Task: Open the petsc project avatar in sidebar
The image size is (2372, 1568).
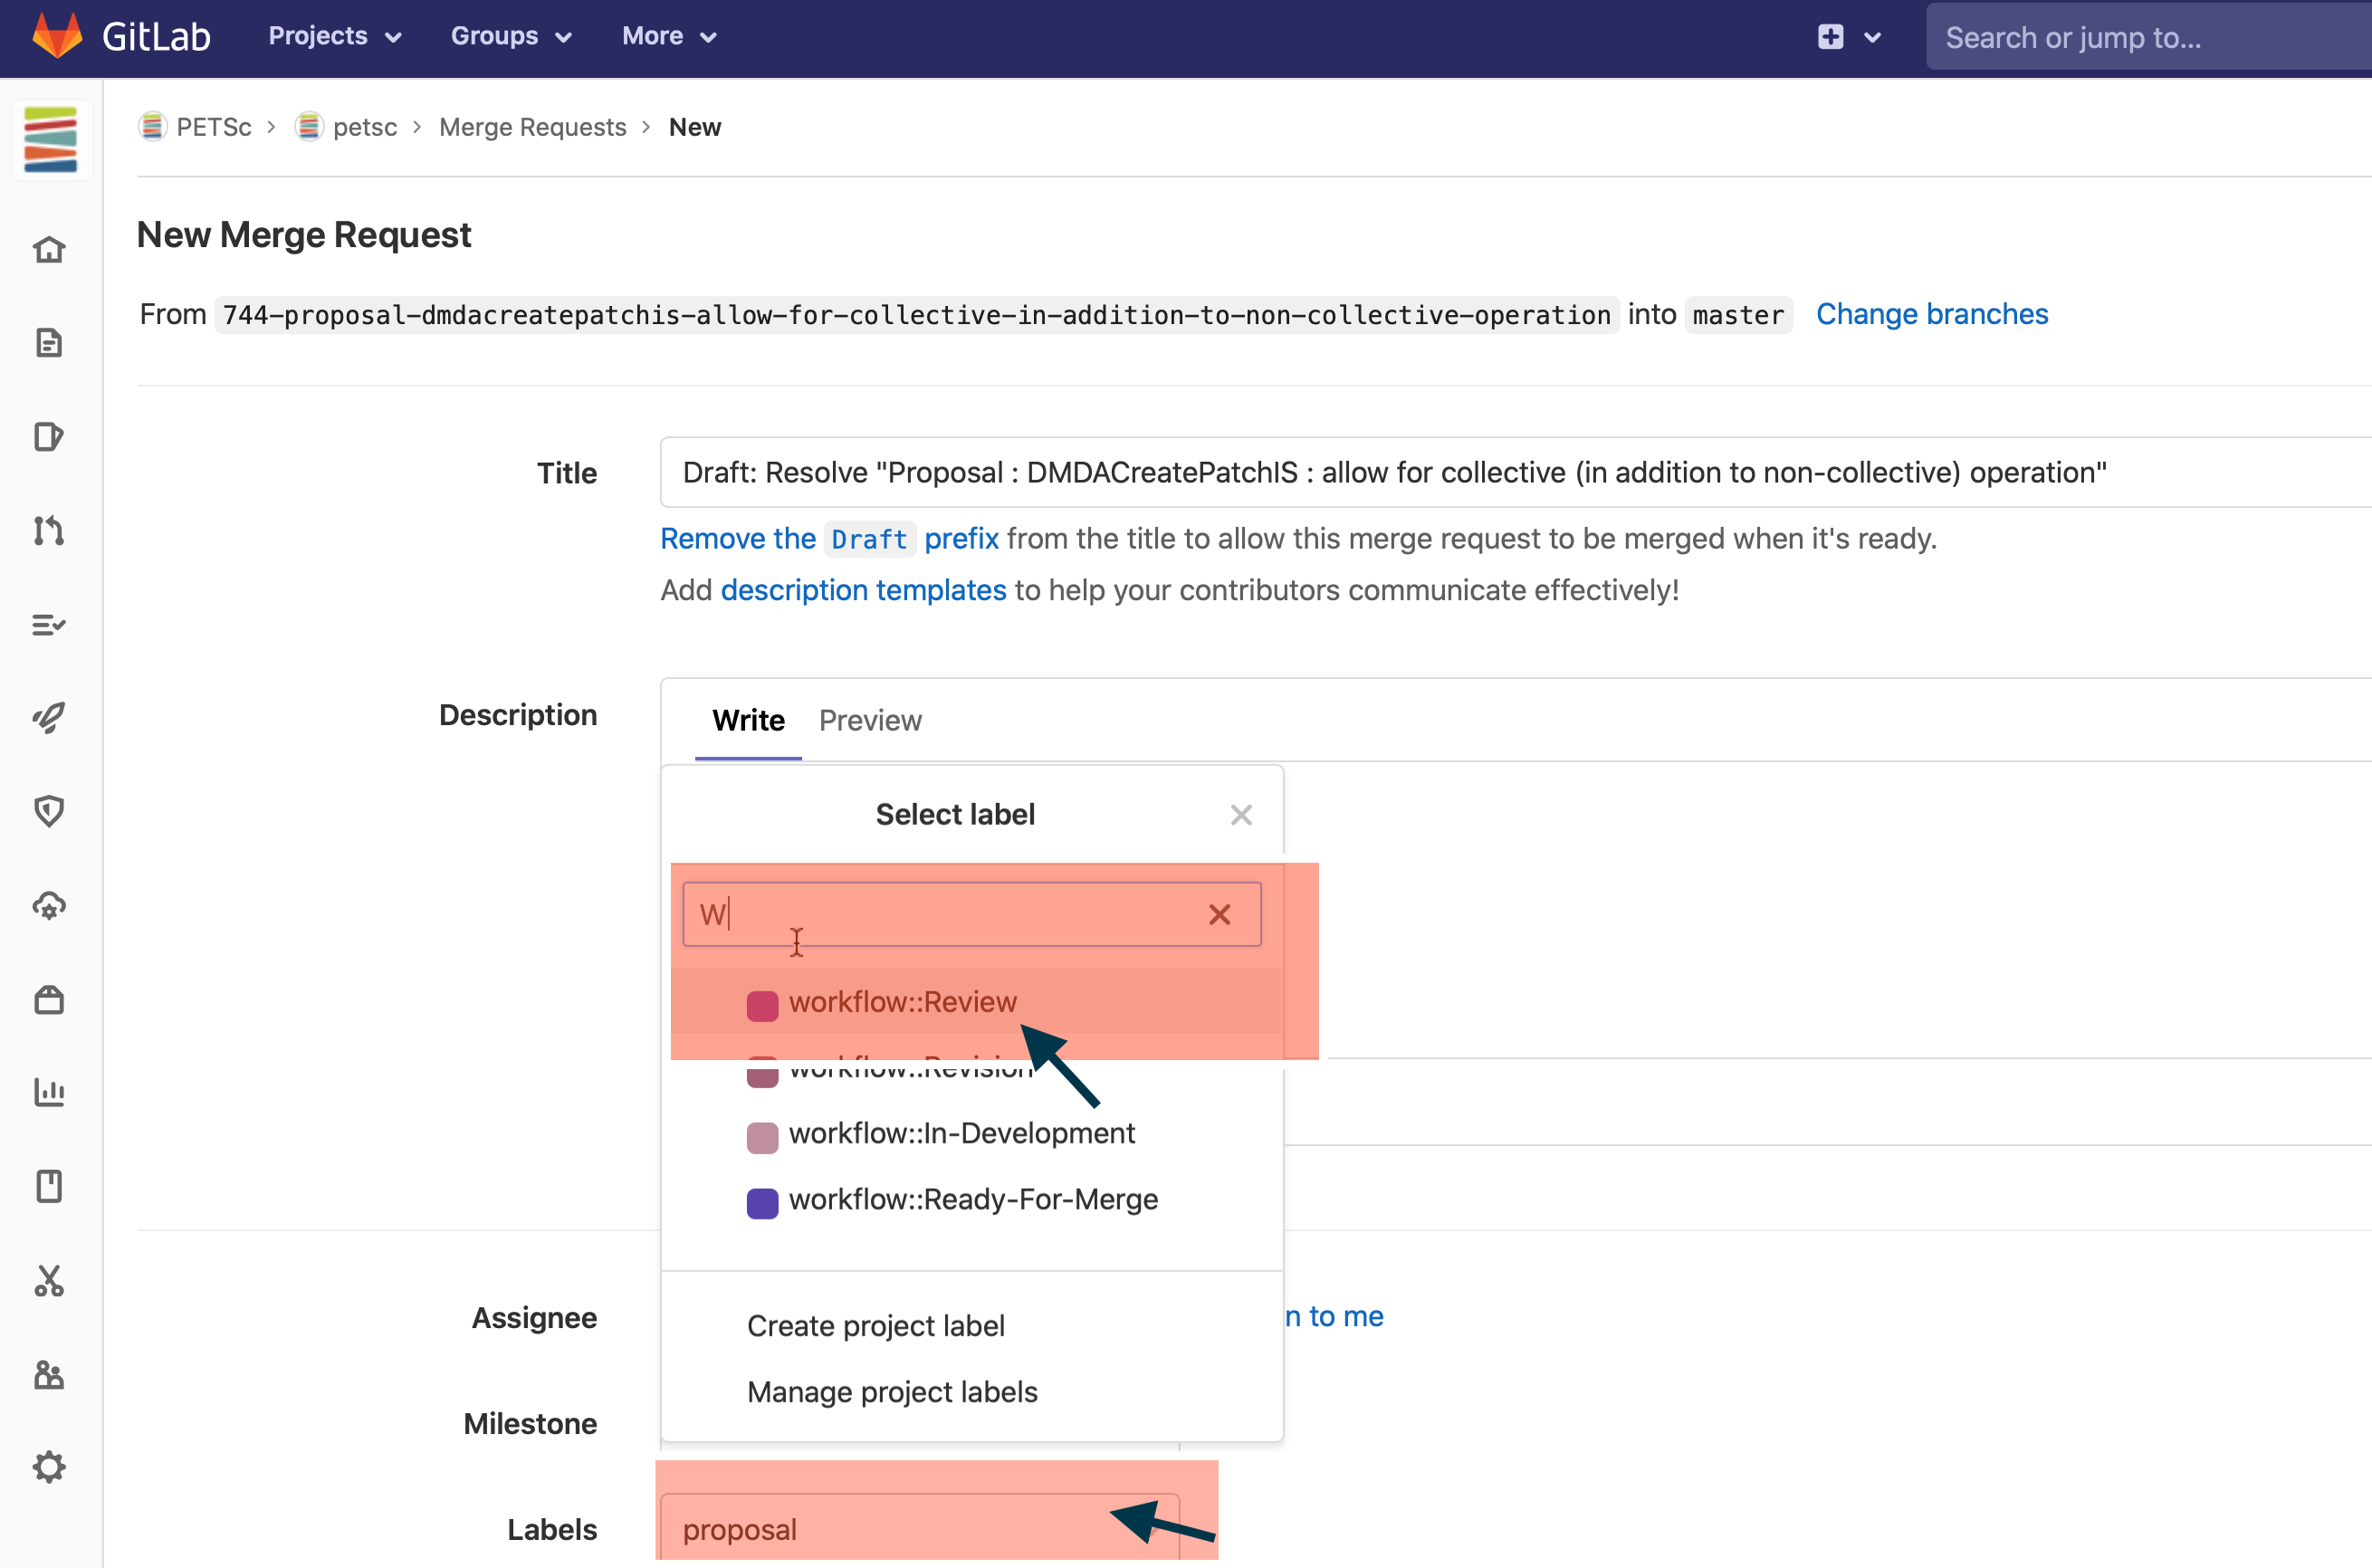Action: tap(51, 140)
